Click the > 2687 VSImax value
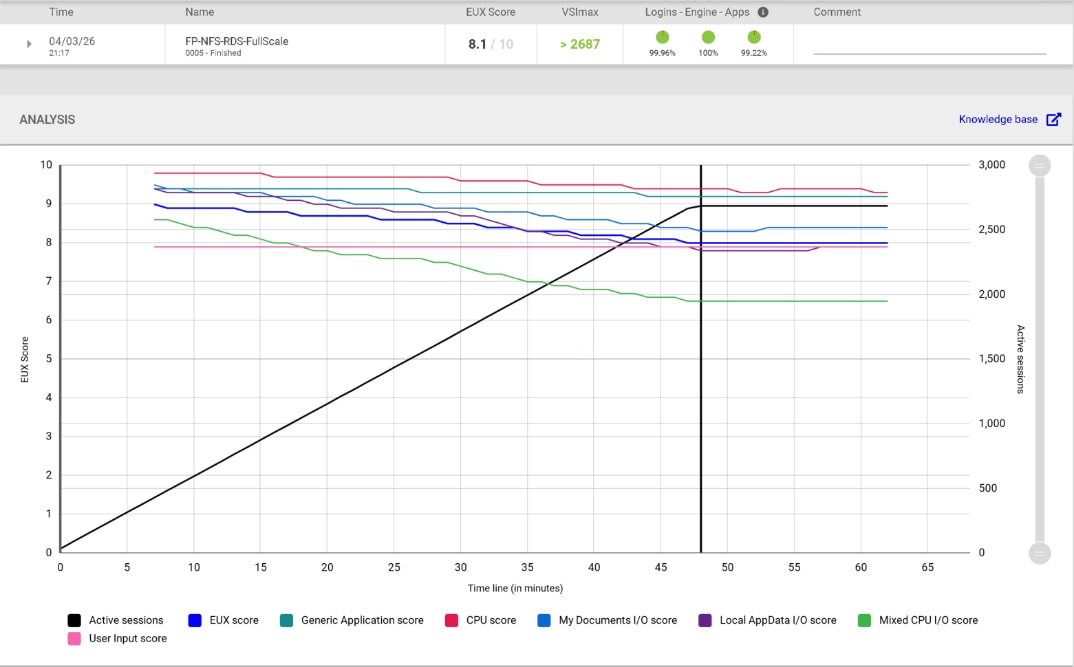This screenshot has width=1074, height=667. [579, 45]
